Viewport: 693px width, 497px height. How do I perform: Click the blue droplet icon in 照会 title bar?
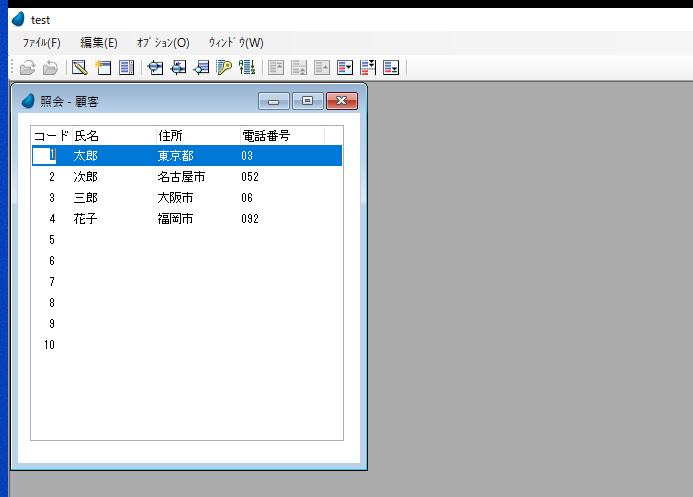(28, 101)
